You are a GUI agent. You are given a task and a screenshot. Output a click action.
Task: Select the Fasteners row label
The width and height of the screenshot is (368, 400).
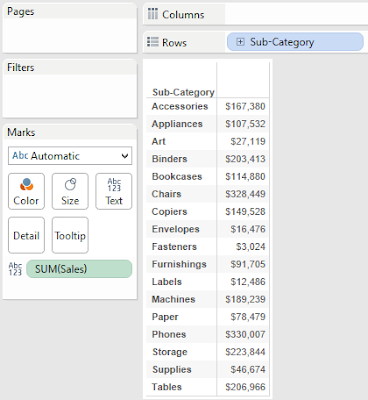[174, 247]
